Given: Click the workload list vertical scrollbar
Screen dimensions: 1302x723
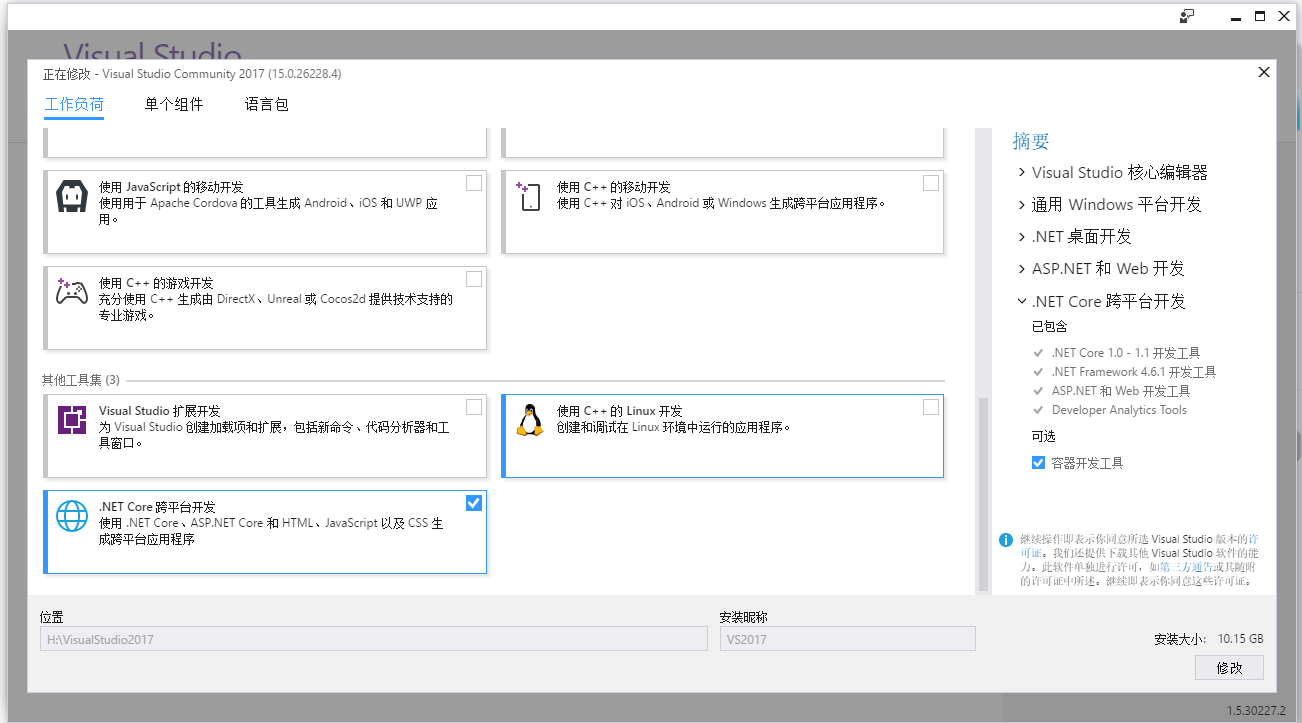Looking at the screenshot, I should [983, 495].
